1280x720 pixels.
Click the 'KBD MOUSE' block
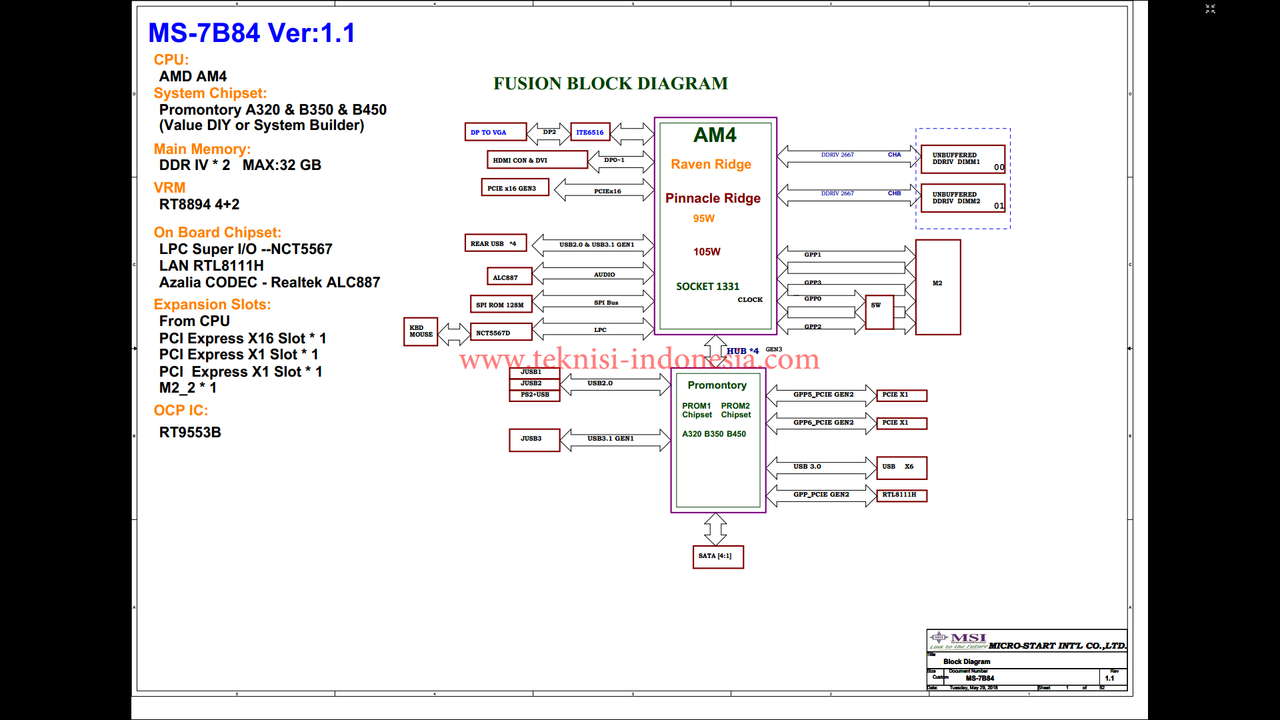421,331
